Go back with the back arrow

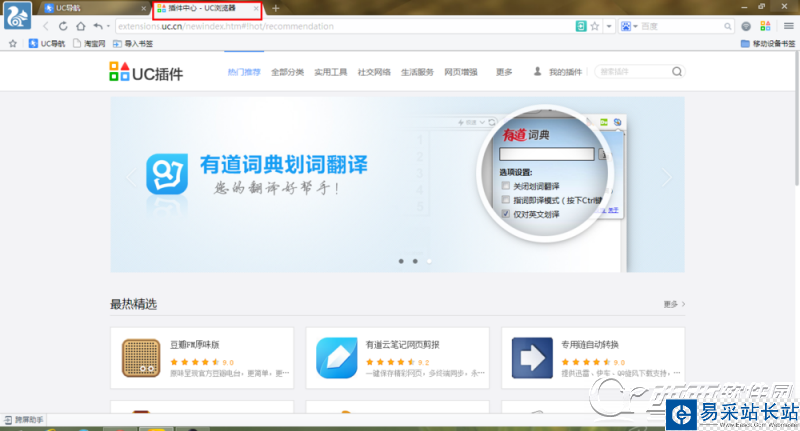point(45,26)
